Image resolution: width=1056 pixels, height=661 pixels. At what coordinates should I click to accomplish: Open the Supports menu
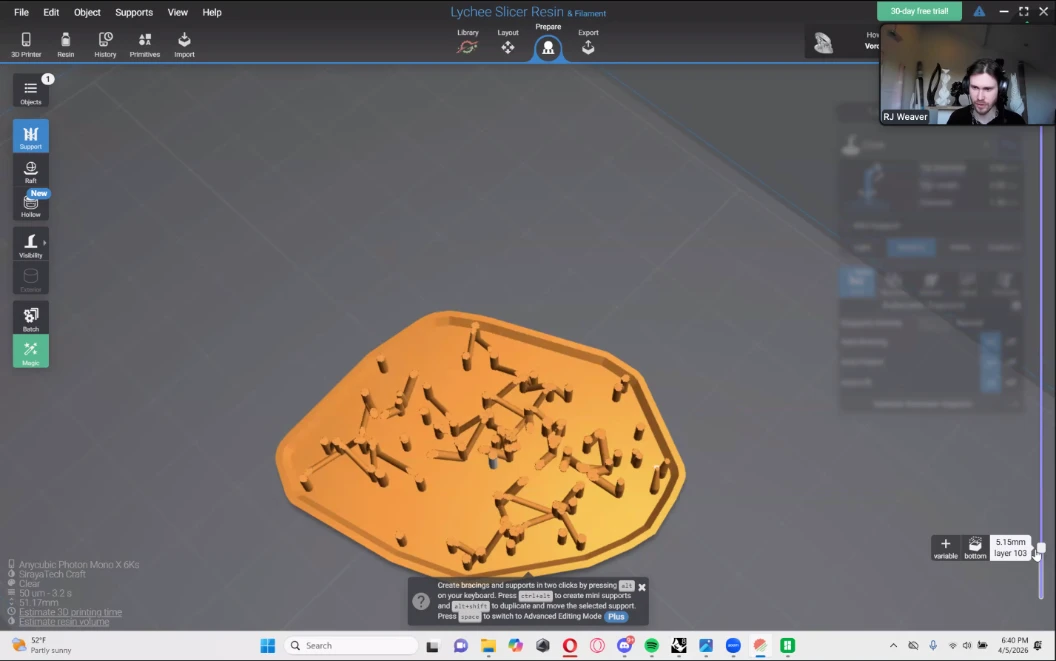pos(134,12)
